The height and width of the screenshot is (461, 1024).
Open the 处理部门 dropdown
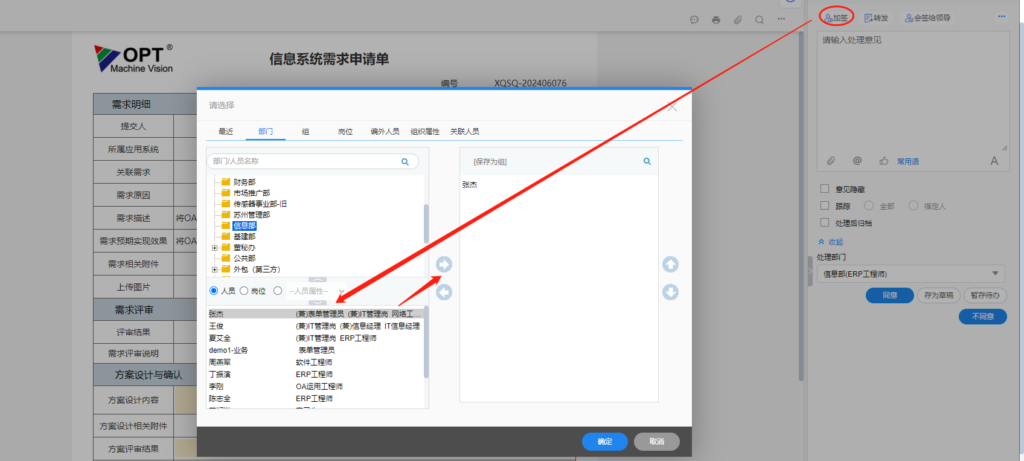coord(911,273)
